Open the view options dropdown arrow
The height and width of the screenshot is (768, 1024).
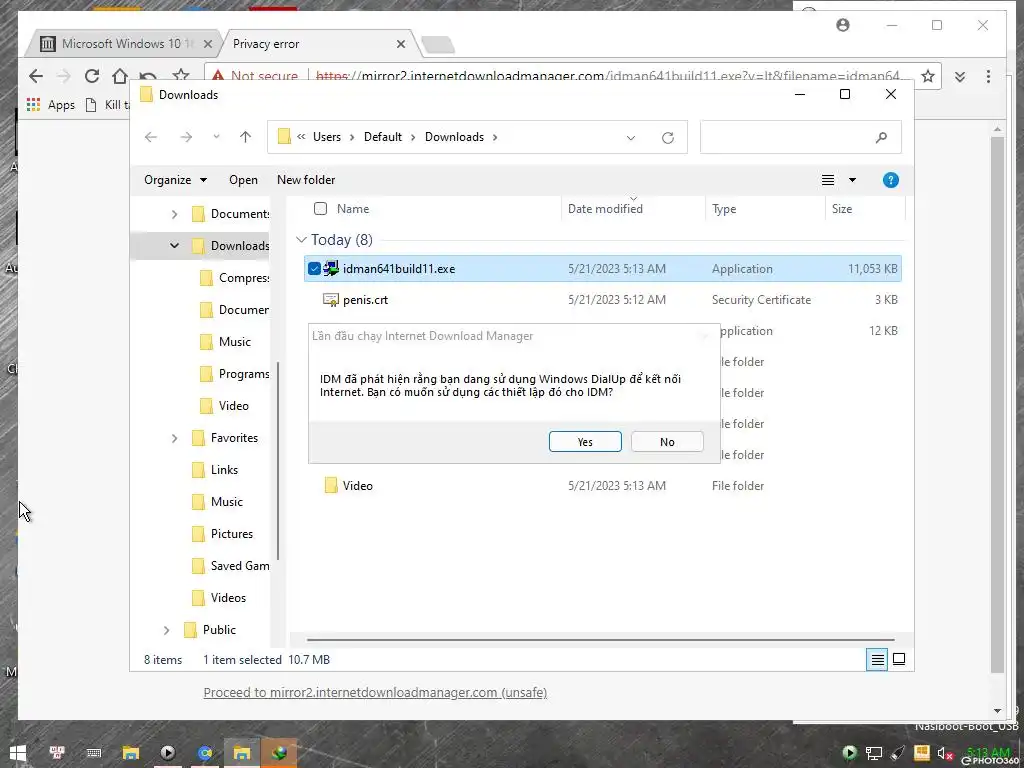click(852, 180)
